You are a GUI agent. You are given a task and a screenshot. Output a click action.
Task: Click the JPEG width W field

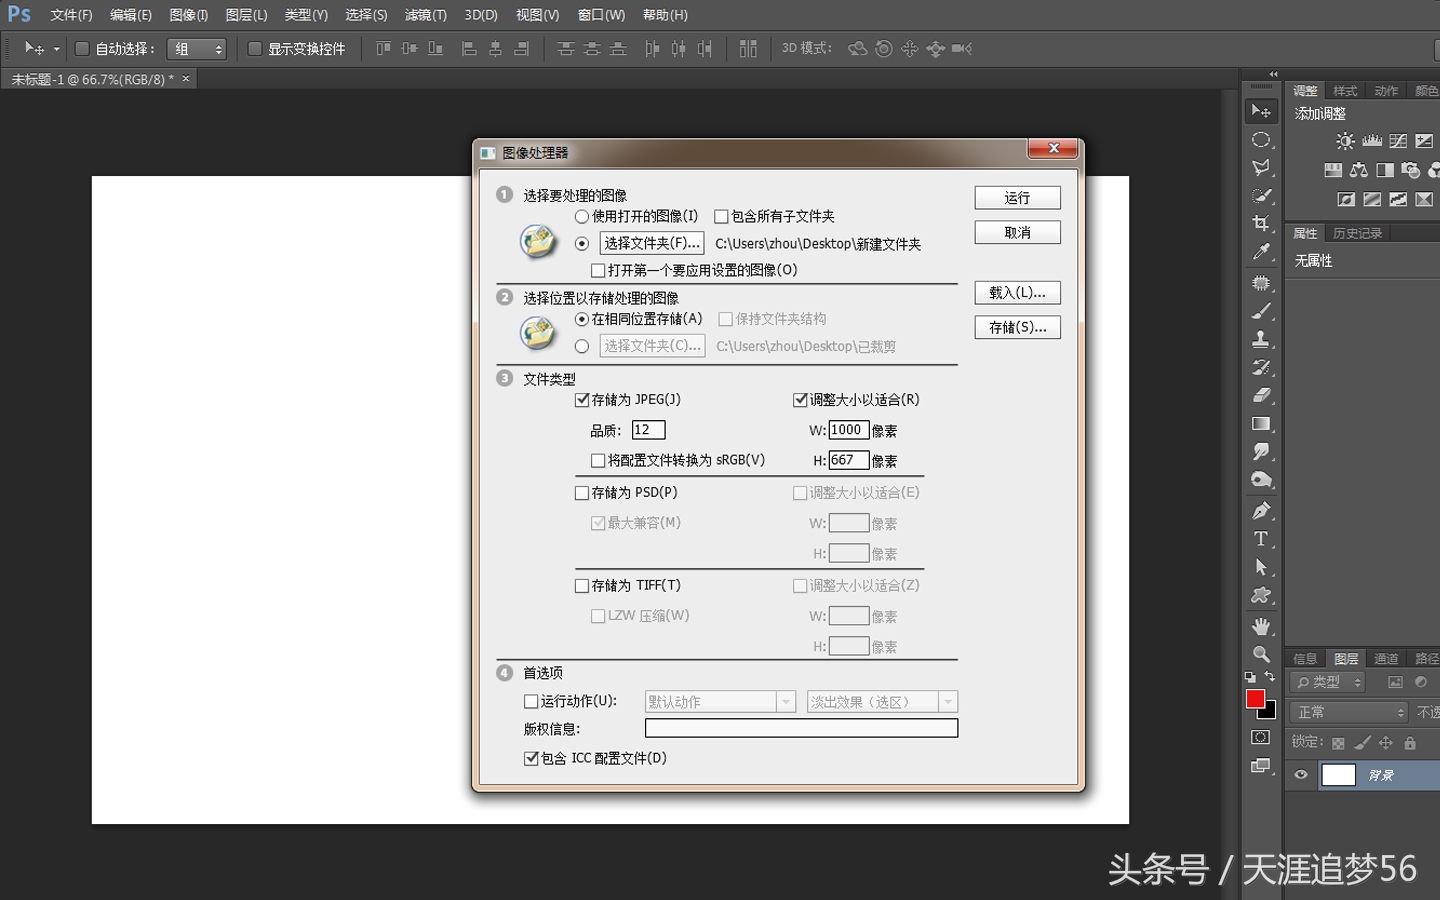click(848, 430)
